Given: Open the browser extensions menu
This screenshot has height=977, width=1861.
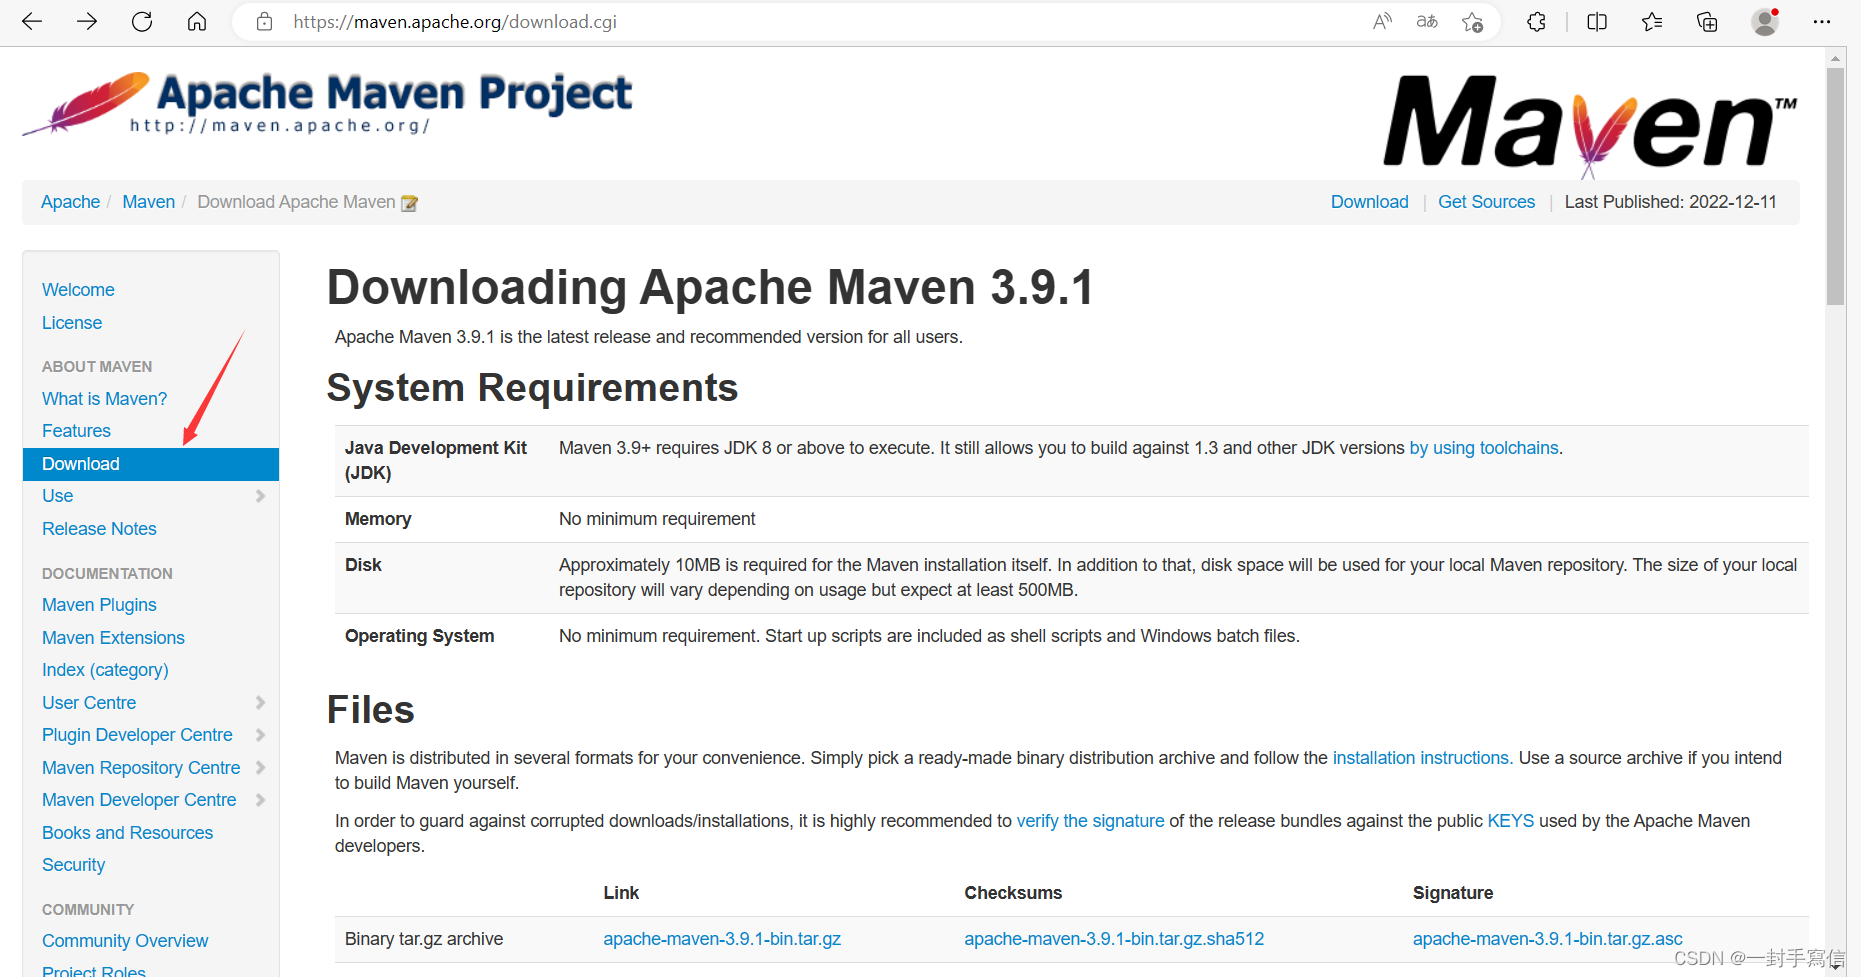Looking at the screenshot, I should (x=1537, y=22).
